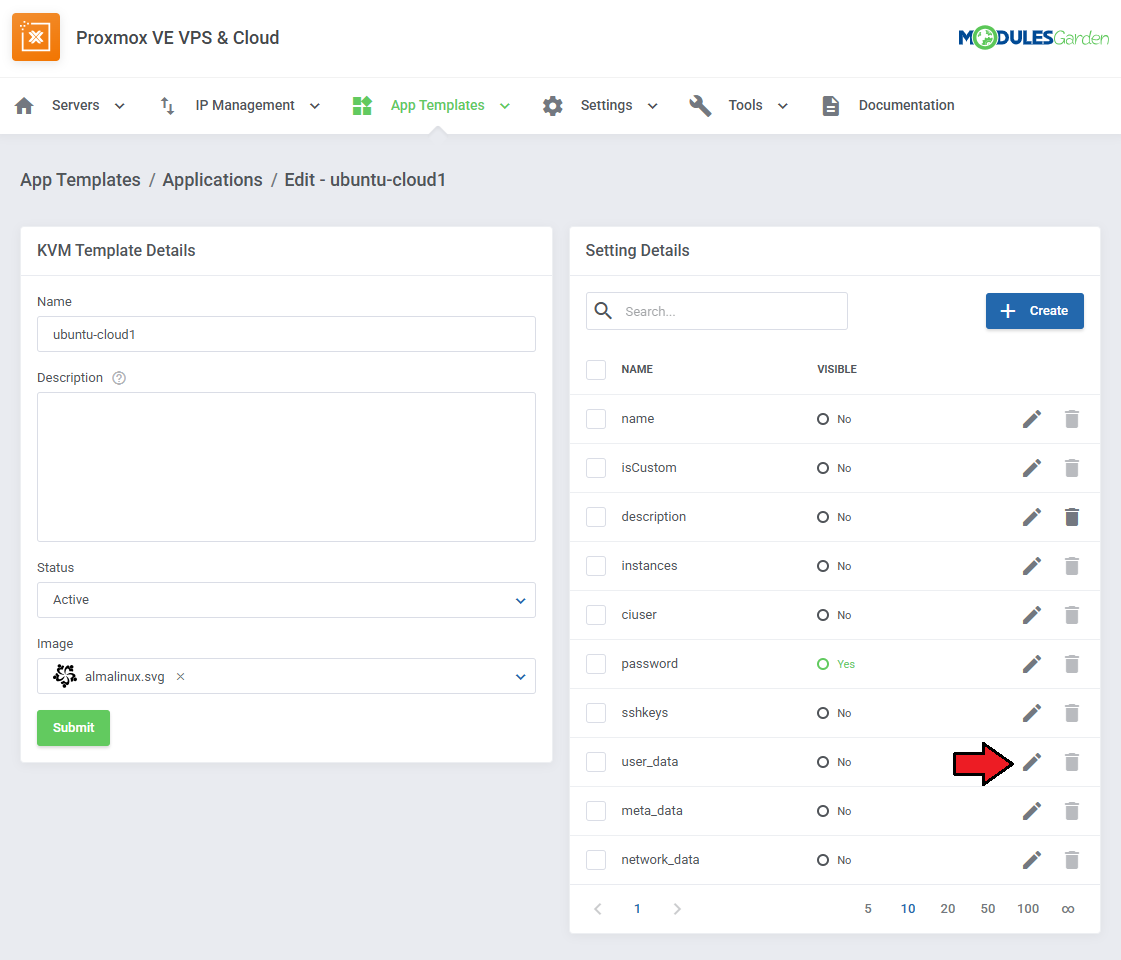
Task: Edit the network_data setting via pencil icon
Action: click(x=1032, y=860)
